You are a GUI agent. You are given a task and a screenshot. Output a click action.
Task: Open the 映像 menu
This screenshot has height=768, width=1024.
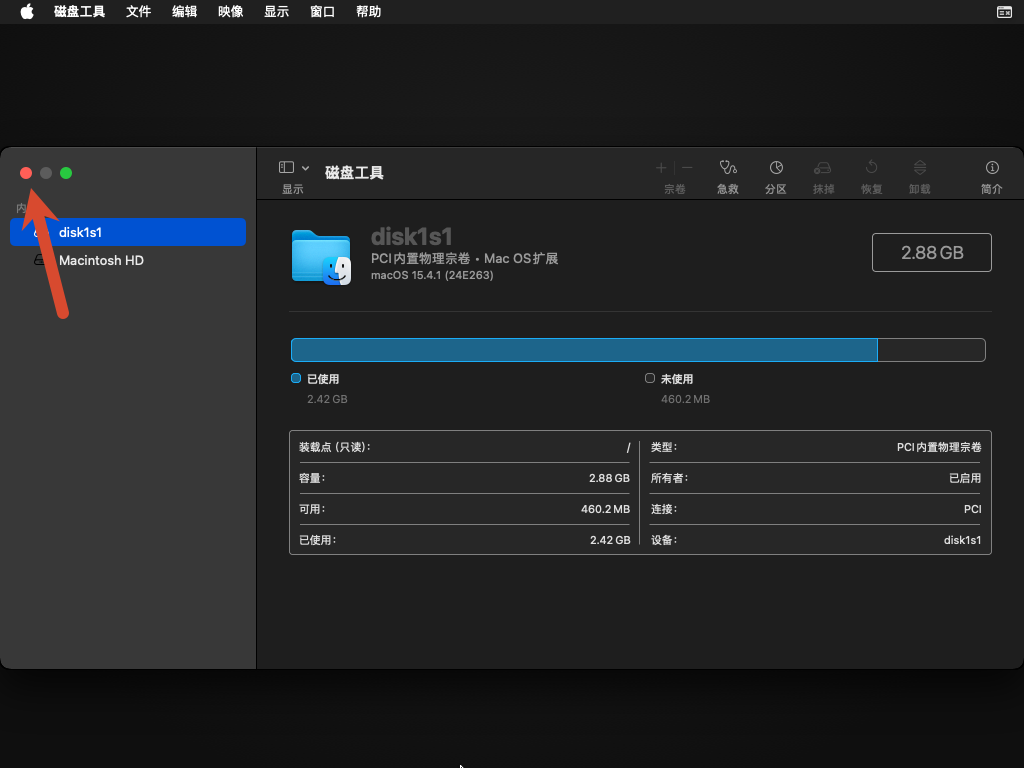tap(231, 12)
